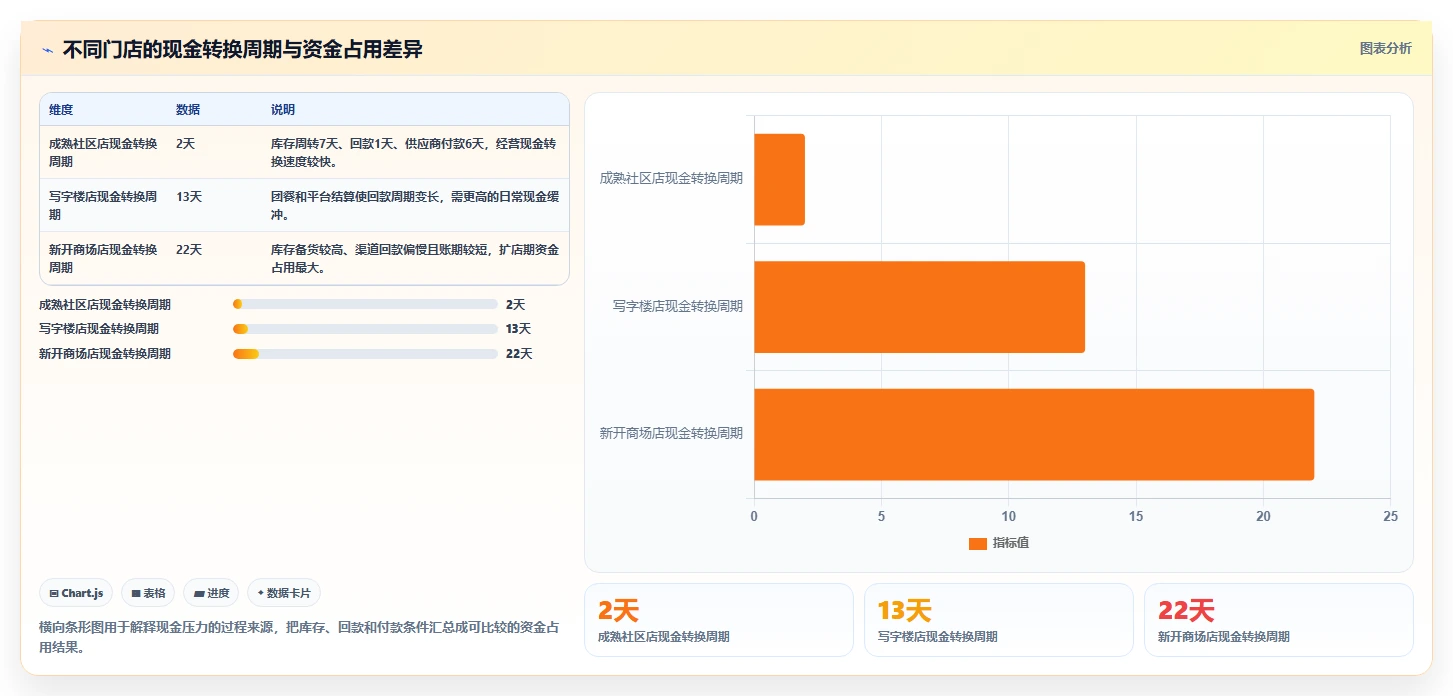The image size is (1453, 696).
Task: Click x-axis tick label 25
Action: [1390, 516]
